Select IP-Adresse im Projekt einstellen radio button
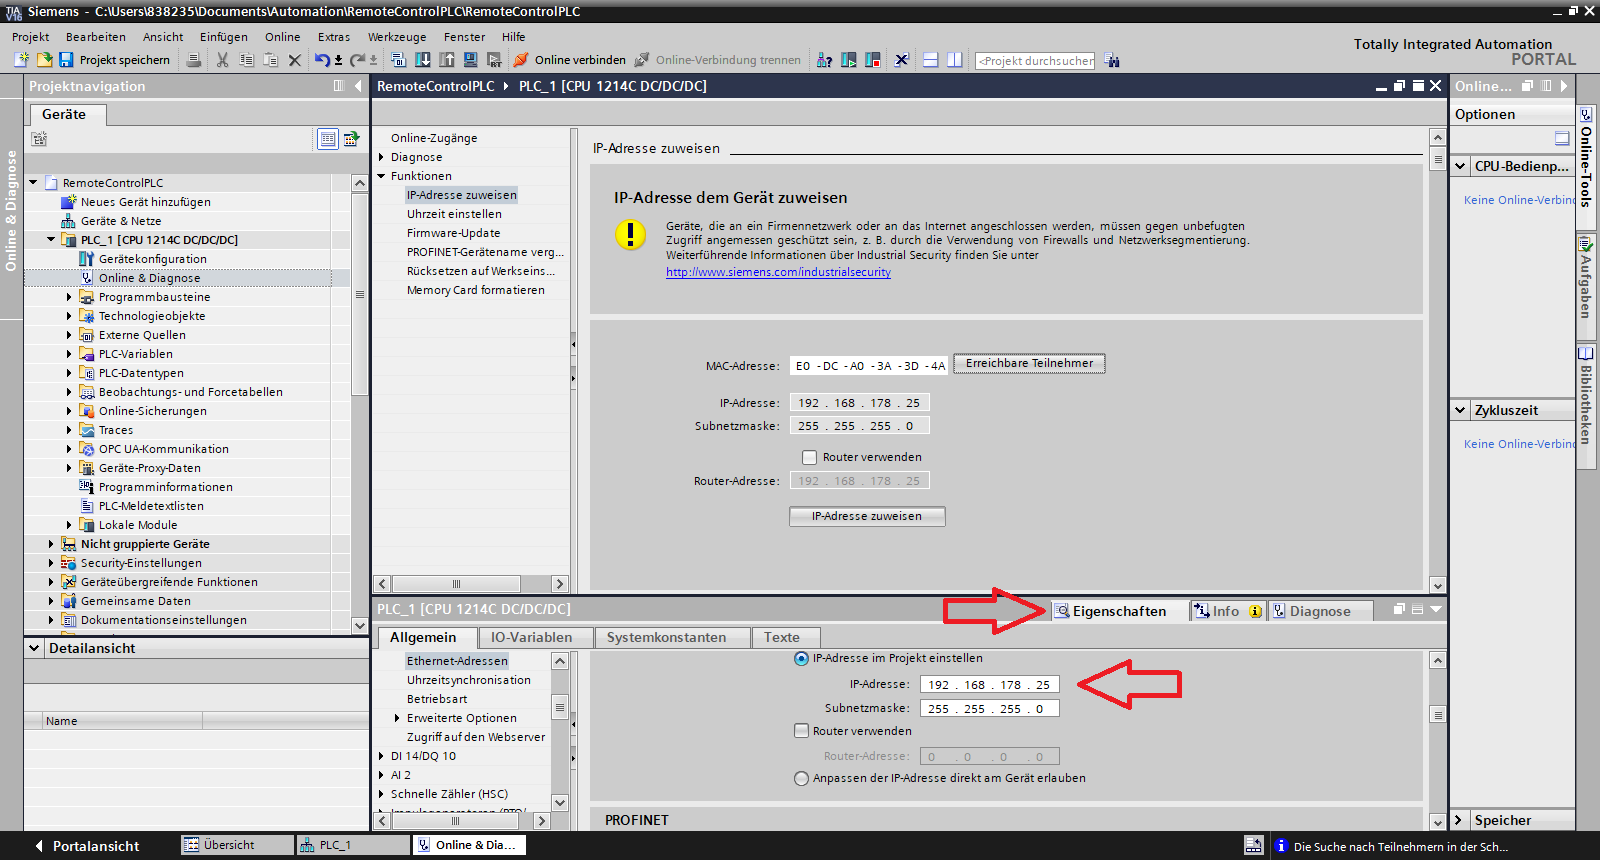This screenshot has width=1600, height=860. [x=801, y=658]
